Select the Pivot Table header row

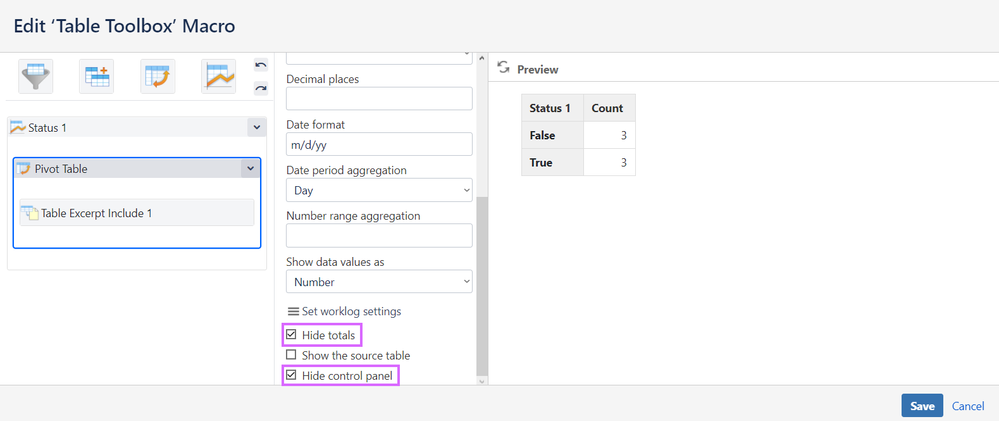click(x=136, y=169)
